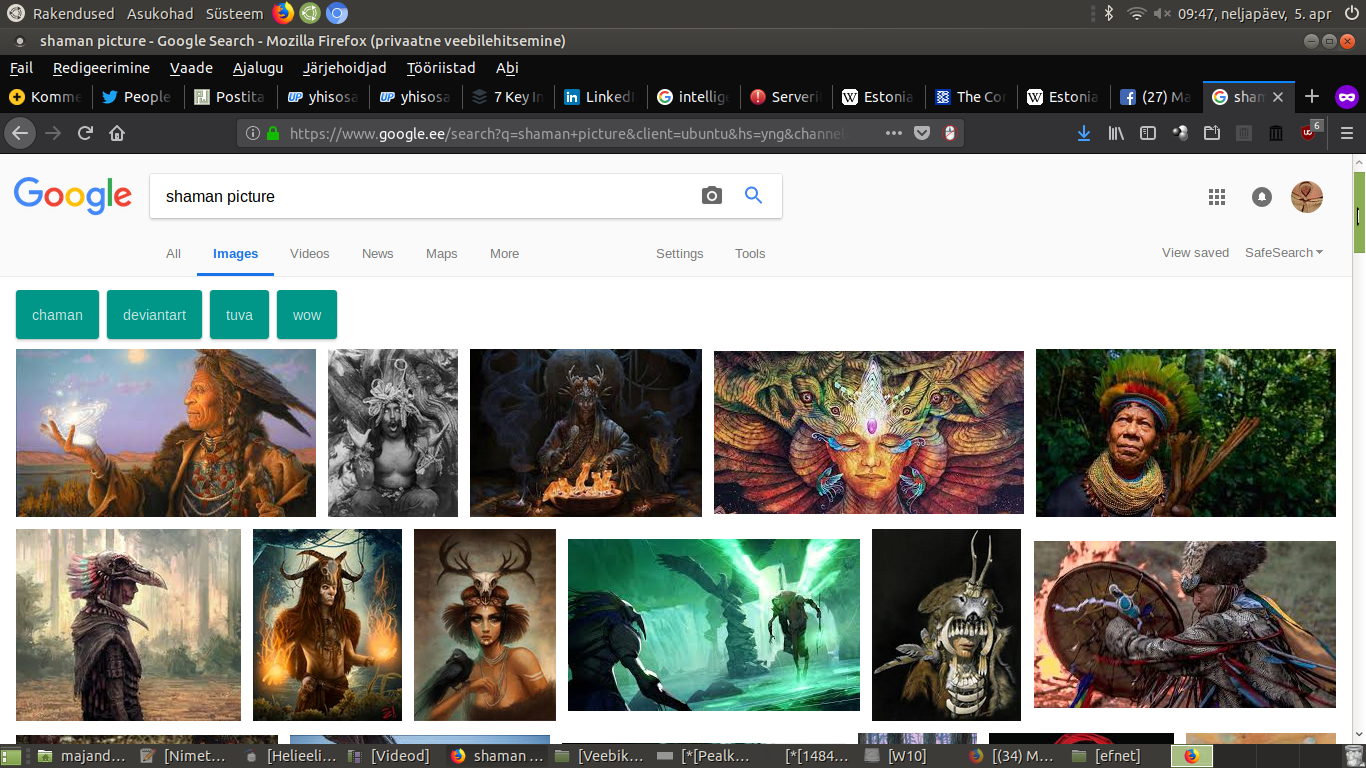The width and height of the screenshot is (1366, 768).
Task: Go to Google homepage via logo
Action: [x=73, y=196]
